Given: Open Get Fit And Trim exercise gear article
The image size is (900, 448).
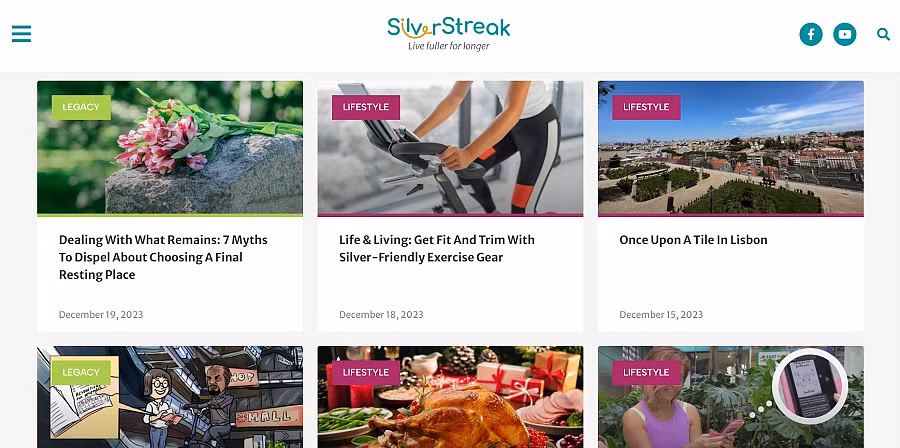Looking at the screenshot, I should [437, 248].
